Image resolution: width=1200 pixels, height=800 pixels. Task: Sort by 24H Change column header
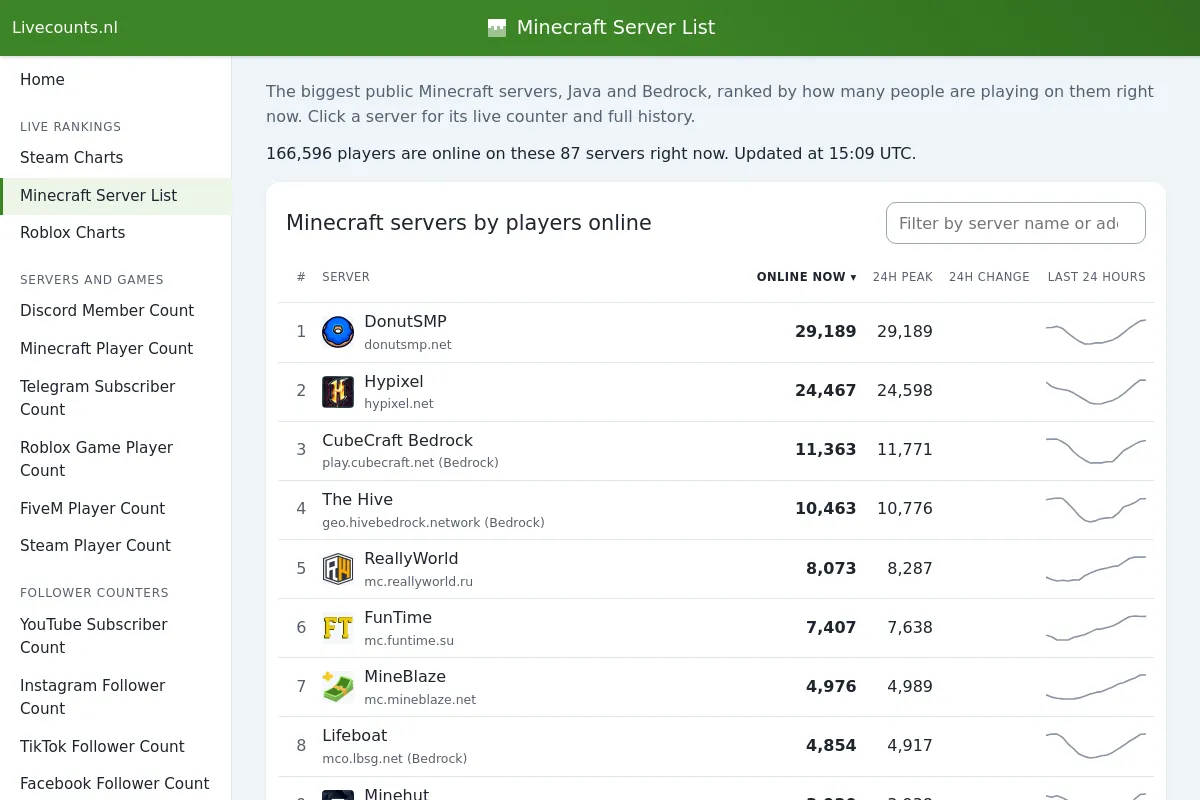(989, 277)
